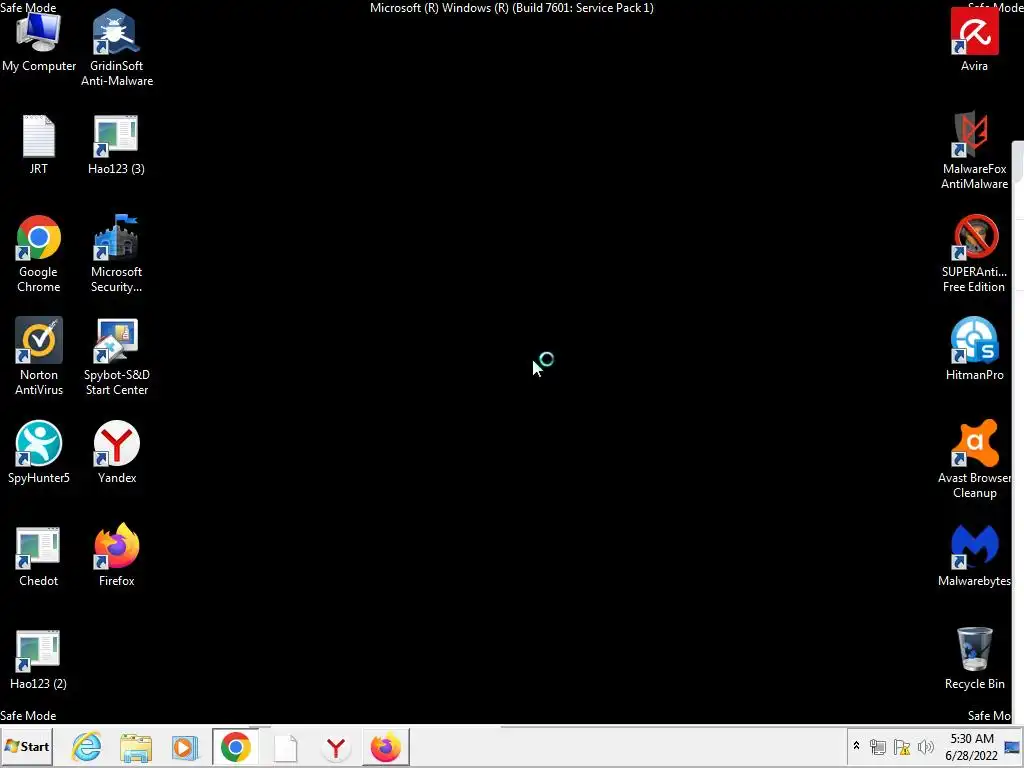
Task: Switch to Firefox taskbar button
Action: coord(385,747)
